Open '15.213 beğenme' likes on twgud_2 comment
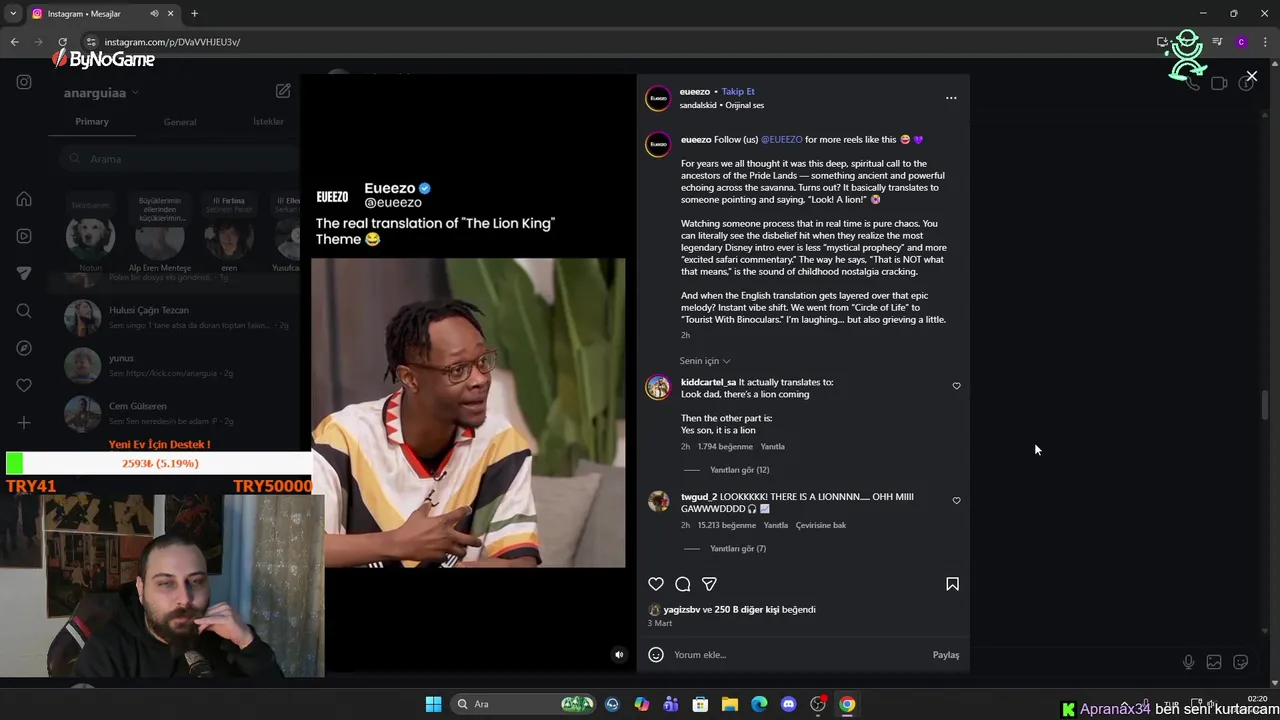Screen dimensions: 1280x720 point(725,525)
